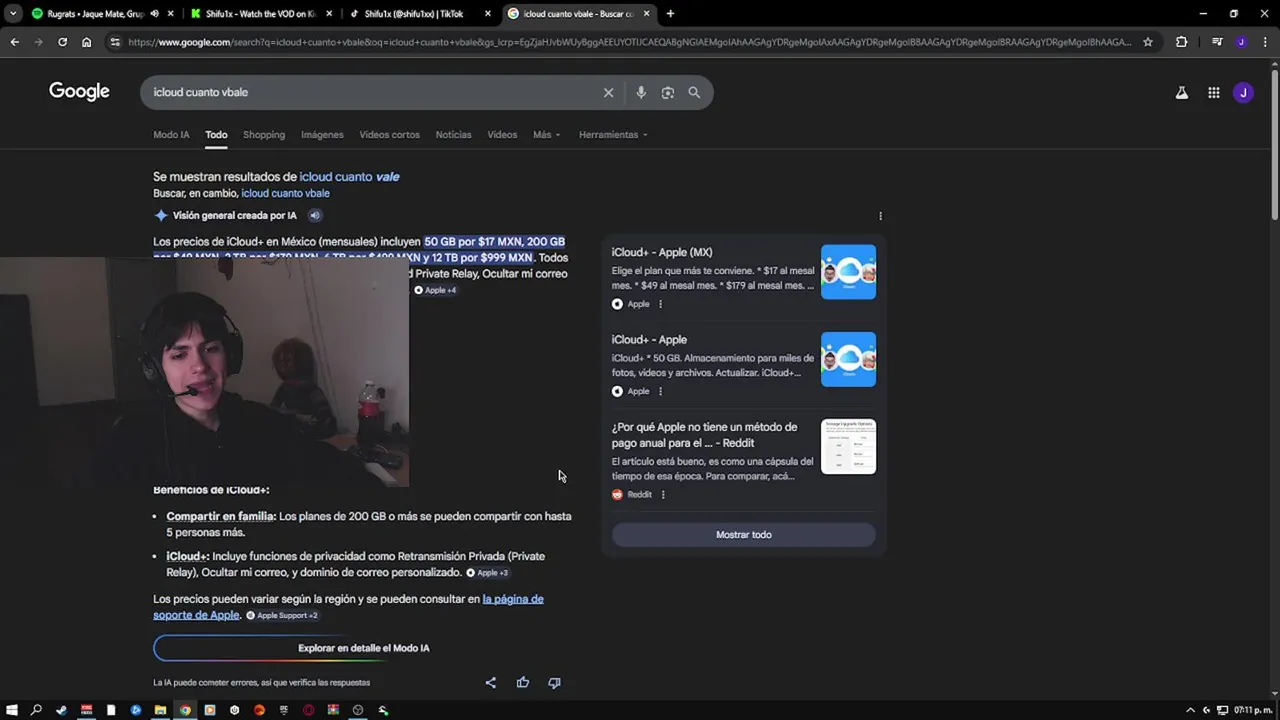1280x720 pixels.
Task: Open Google Lens image search
Action: click(x=667, y=92)
